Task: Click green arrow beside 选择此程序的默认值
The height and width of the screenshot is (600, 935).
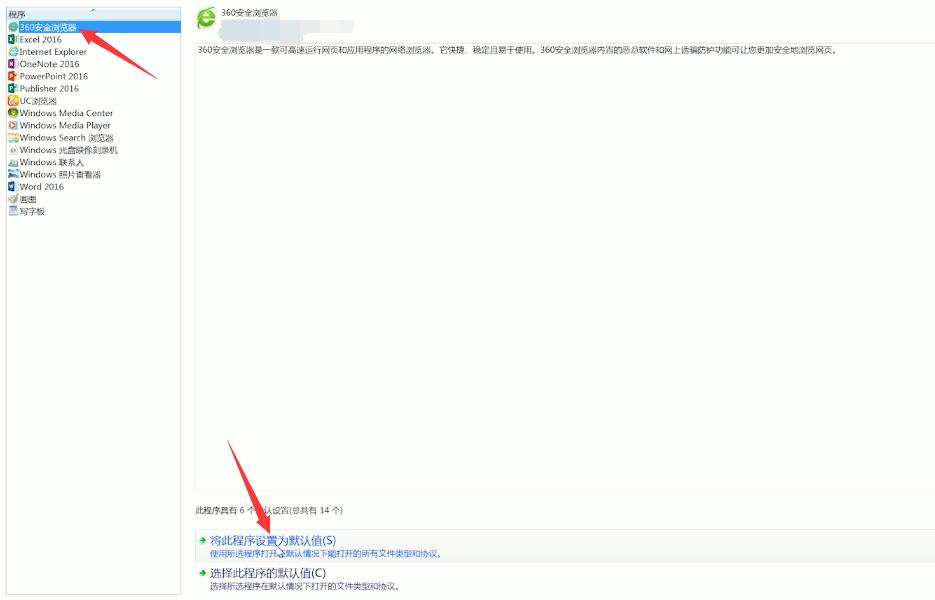Action: pyautogui.click(x=203, y=573)
